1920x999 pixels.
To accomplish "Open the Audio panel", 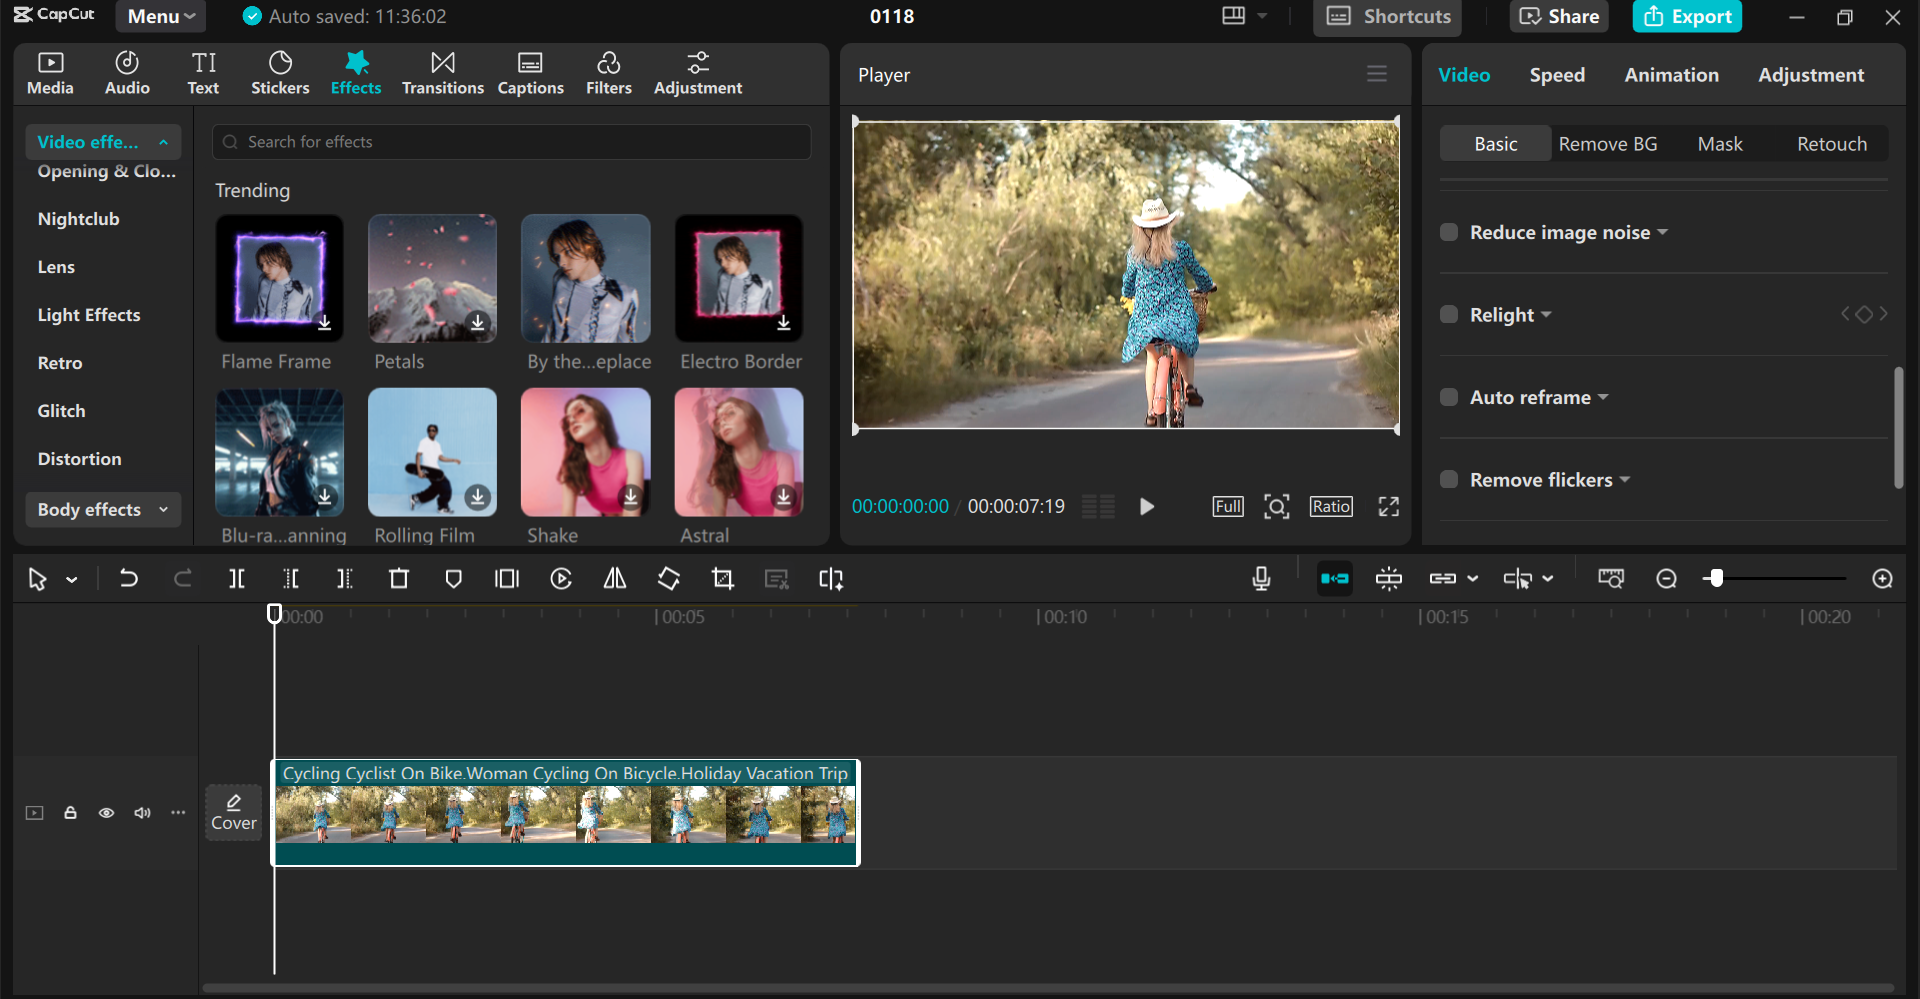I will (x=126, y=73).
